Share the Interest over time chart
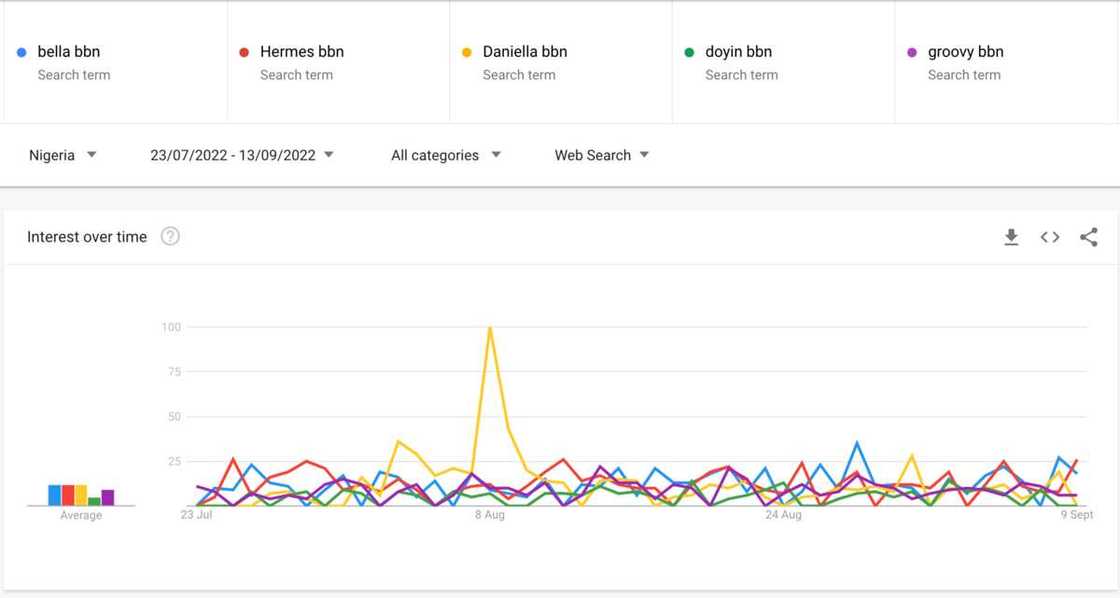 pyautogui.click(x=1088, y=237)
